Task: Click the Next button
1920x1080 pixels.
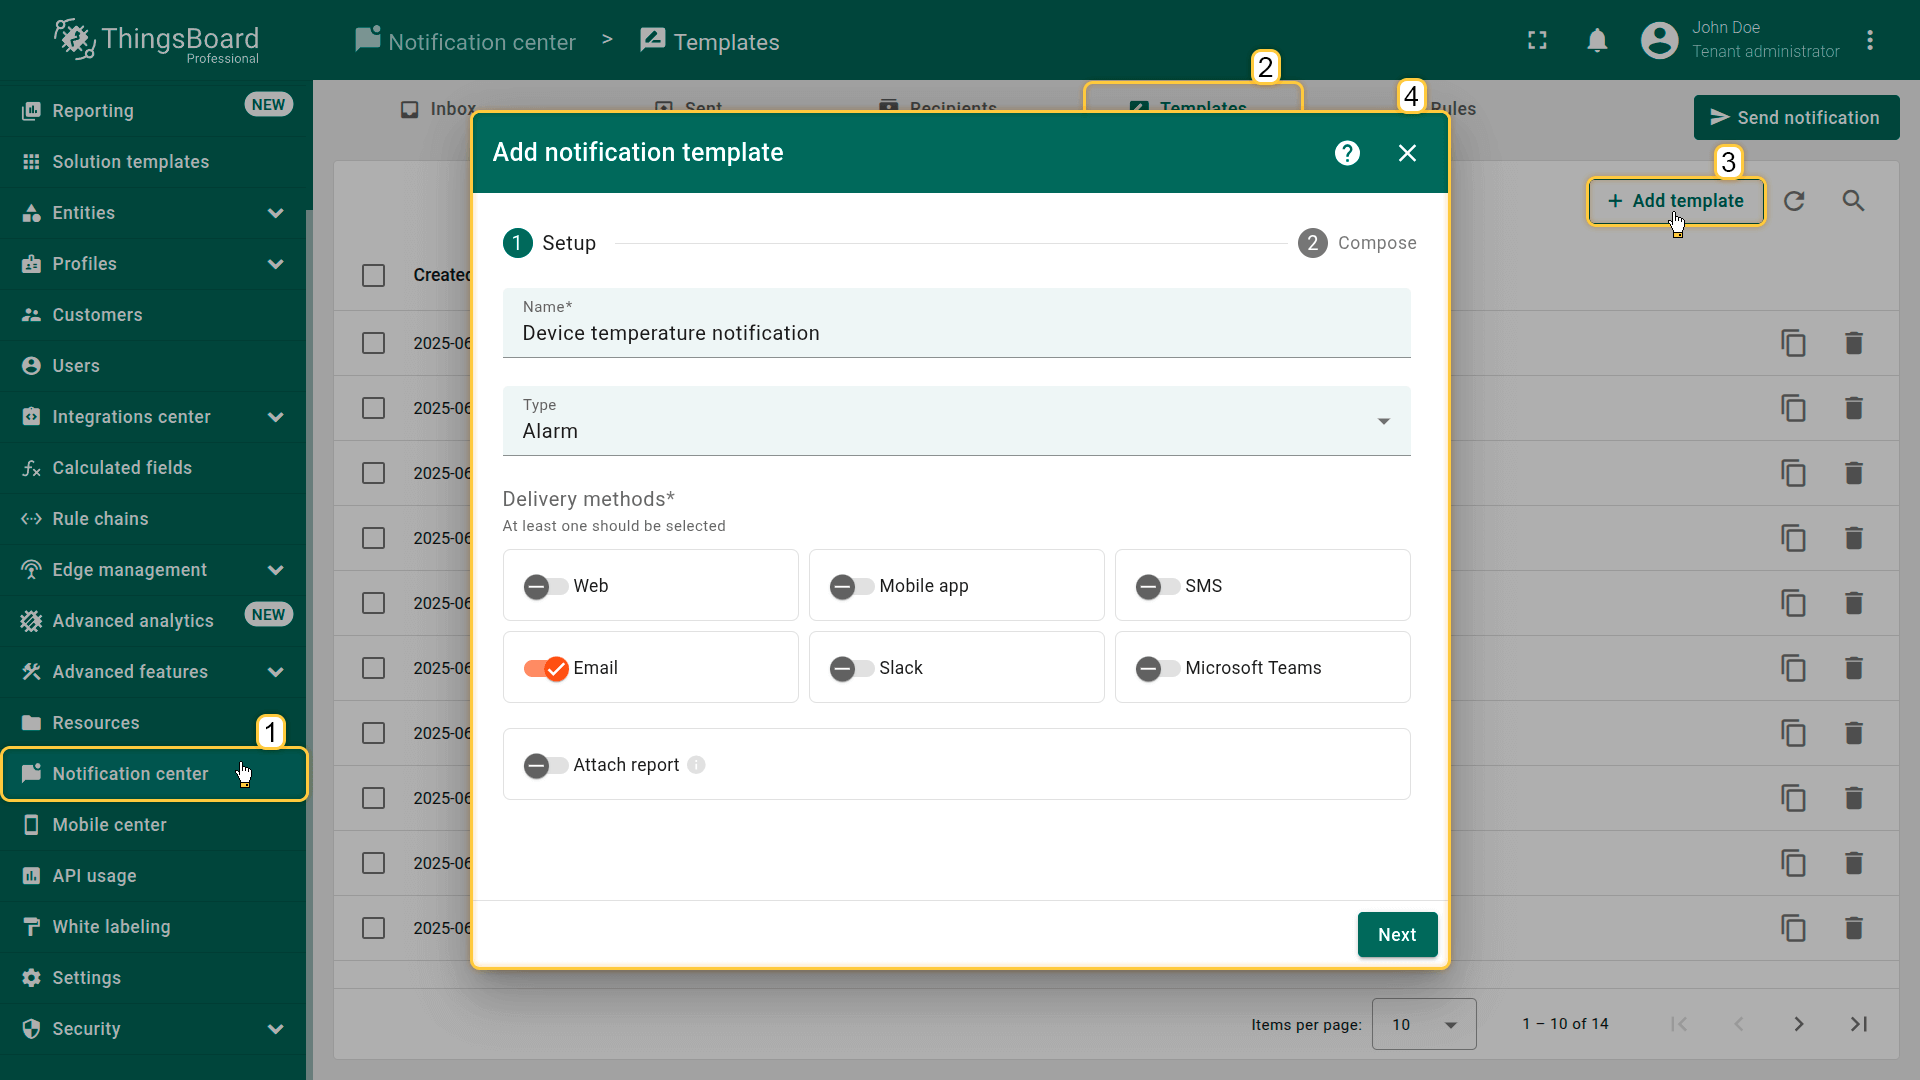Action: 1396,934
